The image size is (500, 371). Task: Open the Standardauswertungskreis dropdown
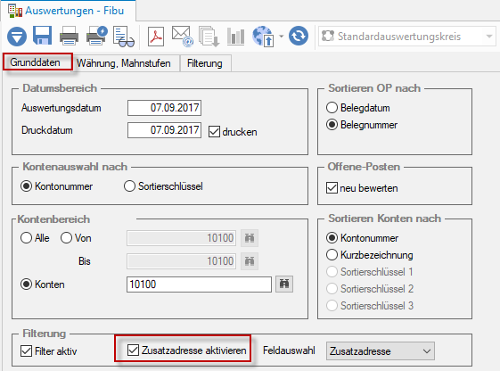(407, 36)
